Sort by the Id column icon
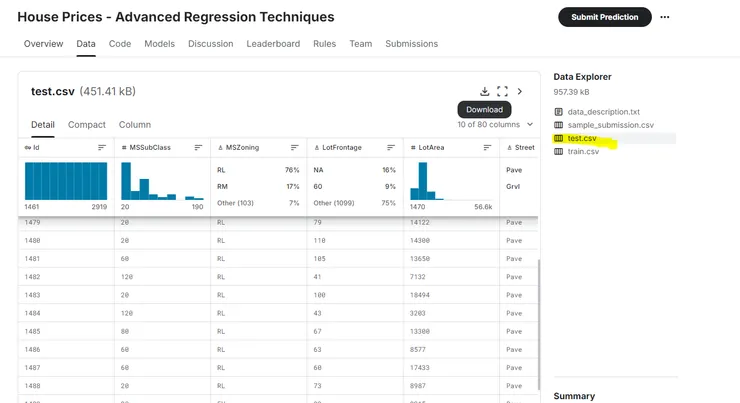 (x=102, y=147)
